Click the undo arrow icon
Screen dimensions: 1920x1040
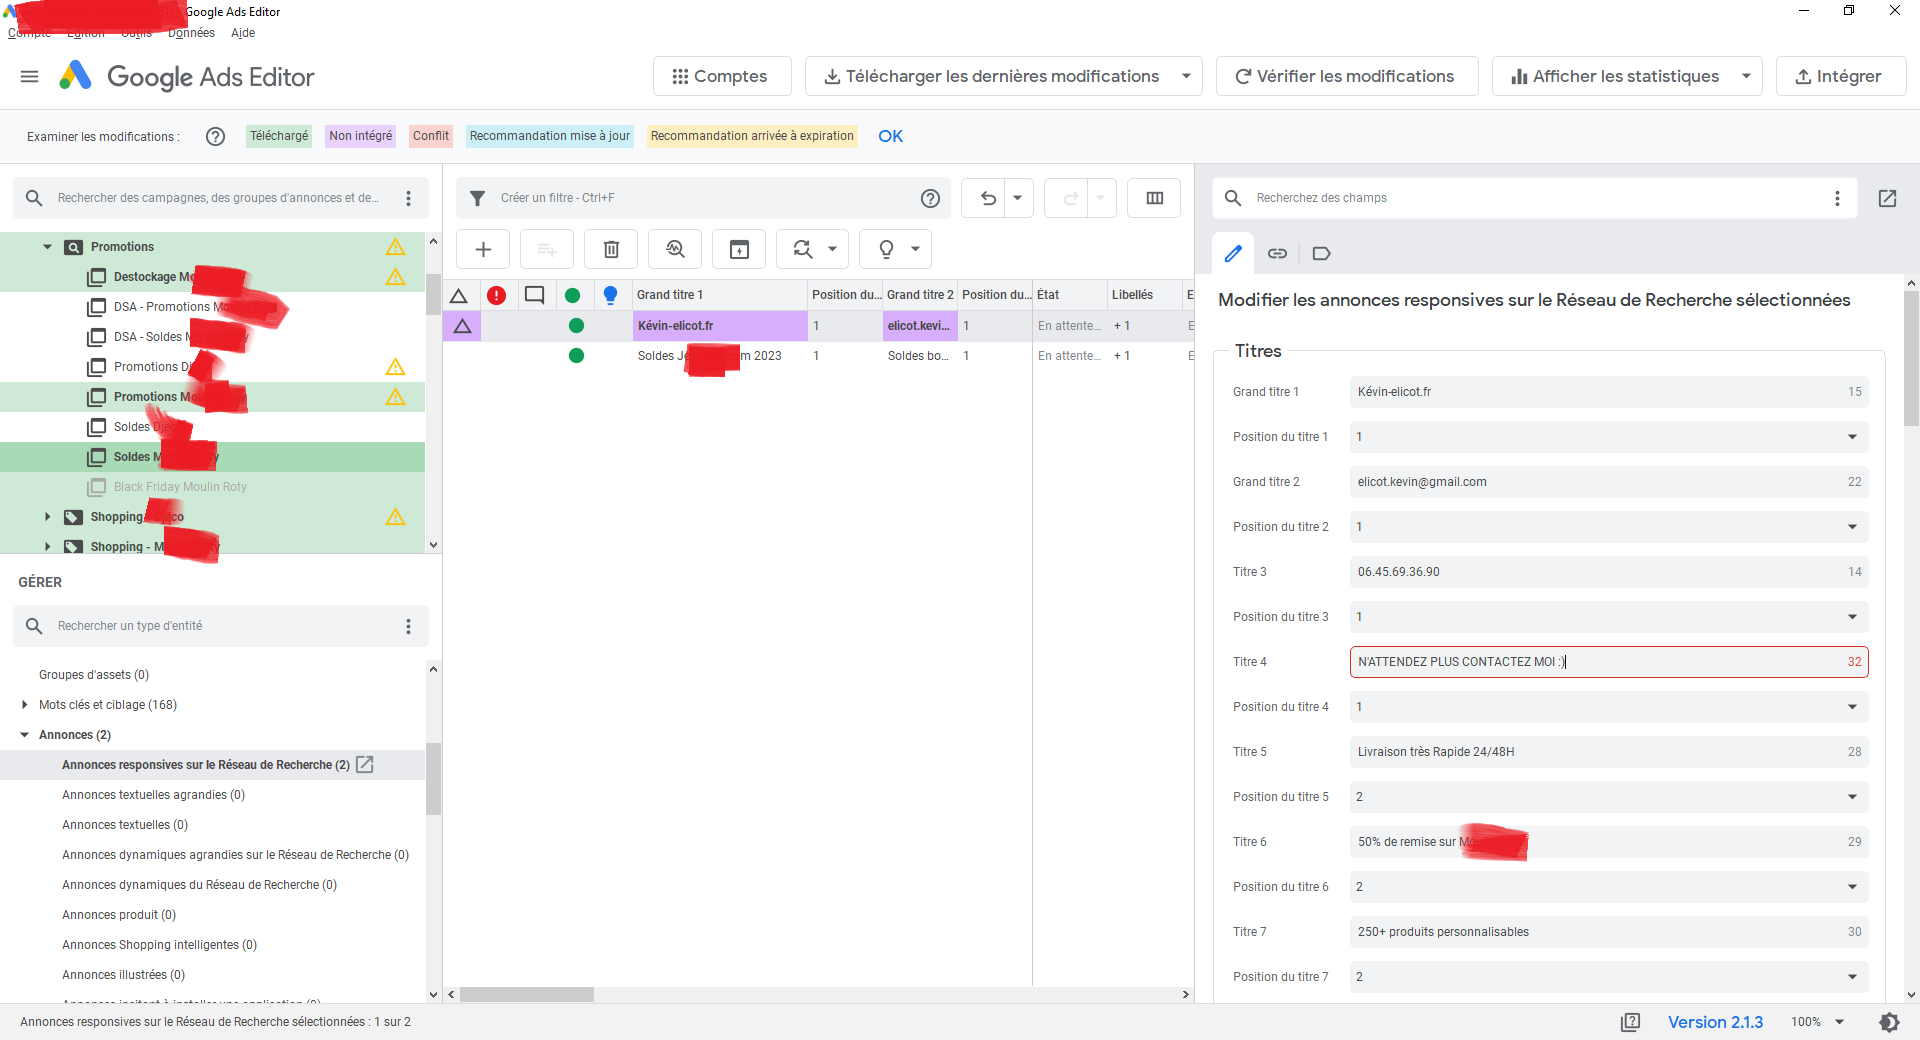(987, 198)
